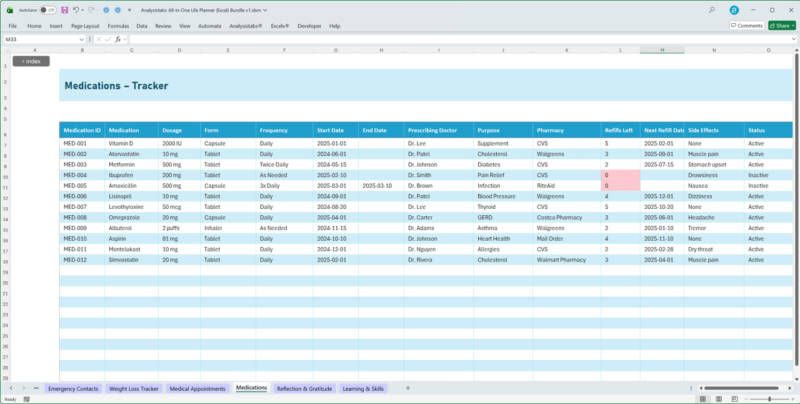
Task: Add a new sheet with plus icon
Action: tap(407, 388)
